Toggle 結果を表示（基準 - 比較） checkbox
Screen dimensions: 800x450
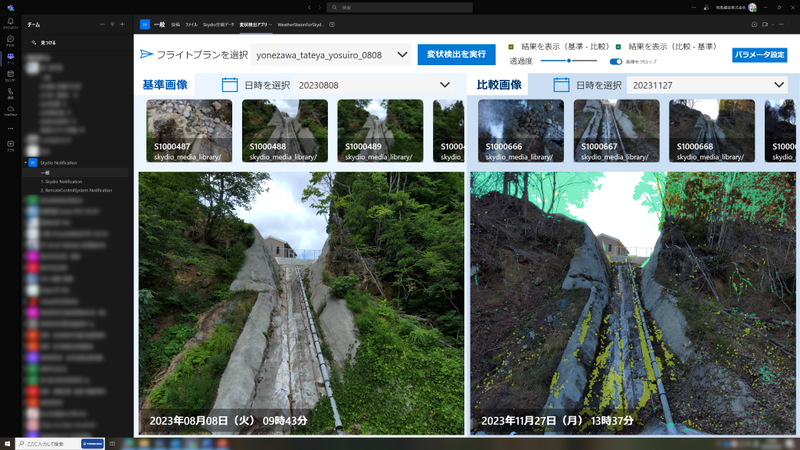(511, 47)
